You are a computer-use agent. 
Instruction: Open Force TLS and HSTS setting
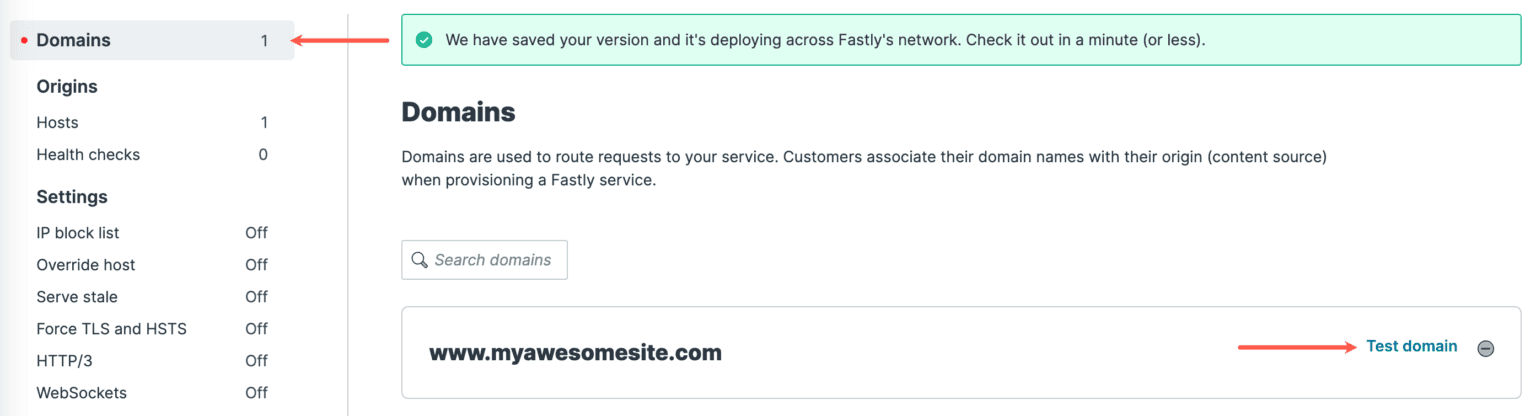[x=152, y=329]
